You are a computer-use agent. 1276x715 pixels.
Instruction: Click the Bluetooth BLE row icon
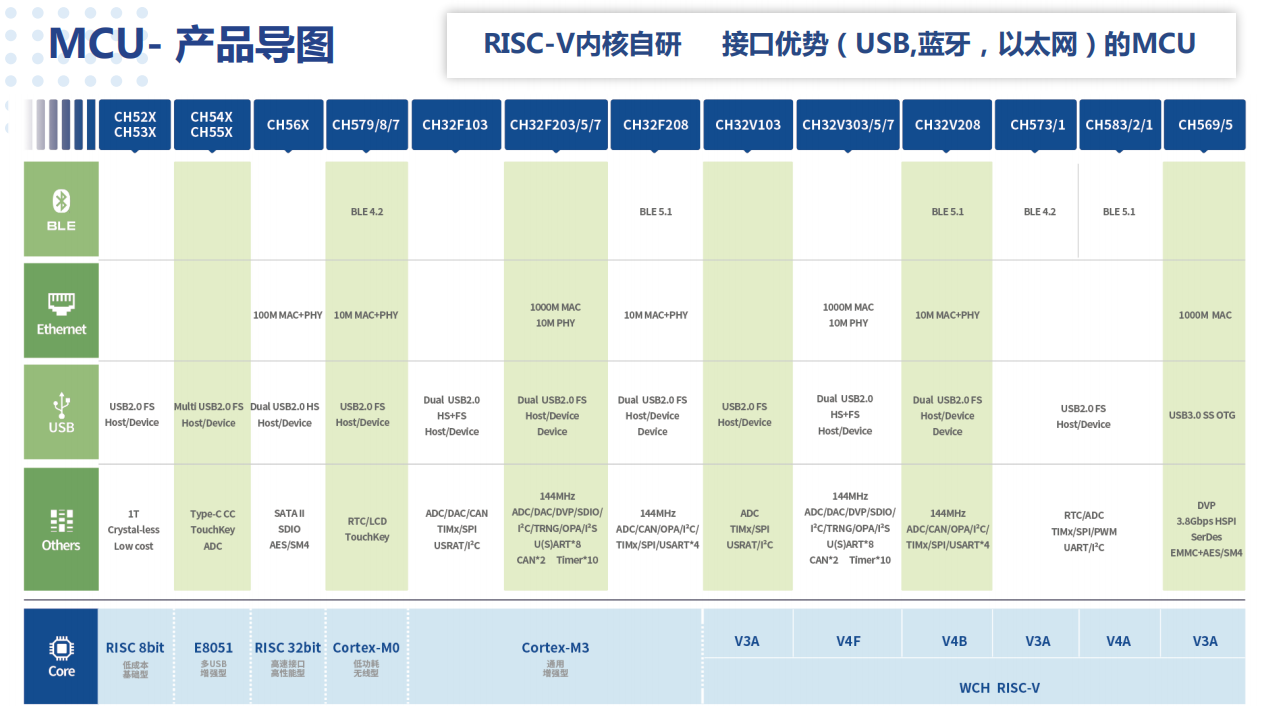point(61,202)
